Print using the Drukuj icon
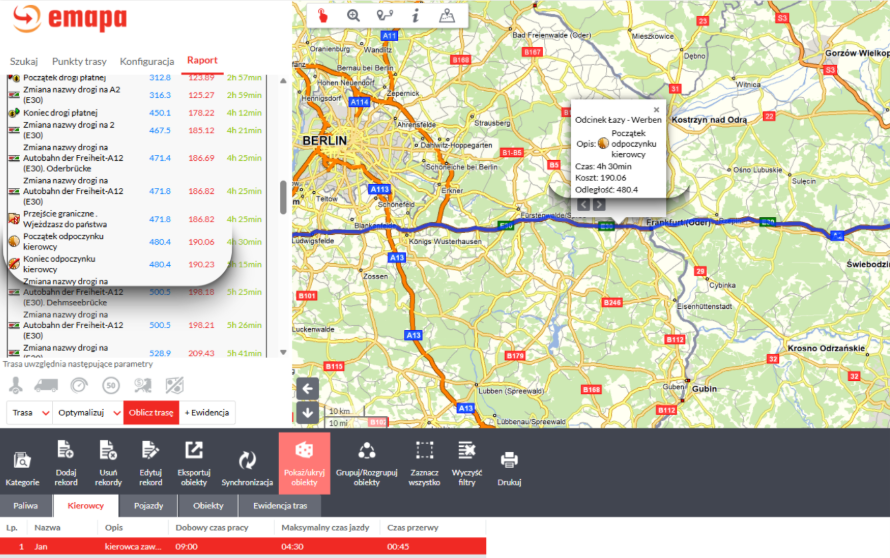Image resolution: width=890 pixels, height=558 pixels. [x=509, y=465]
